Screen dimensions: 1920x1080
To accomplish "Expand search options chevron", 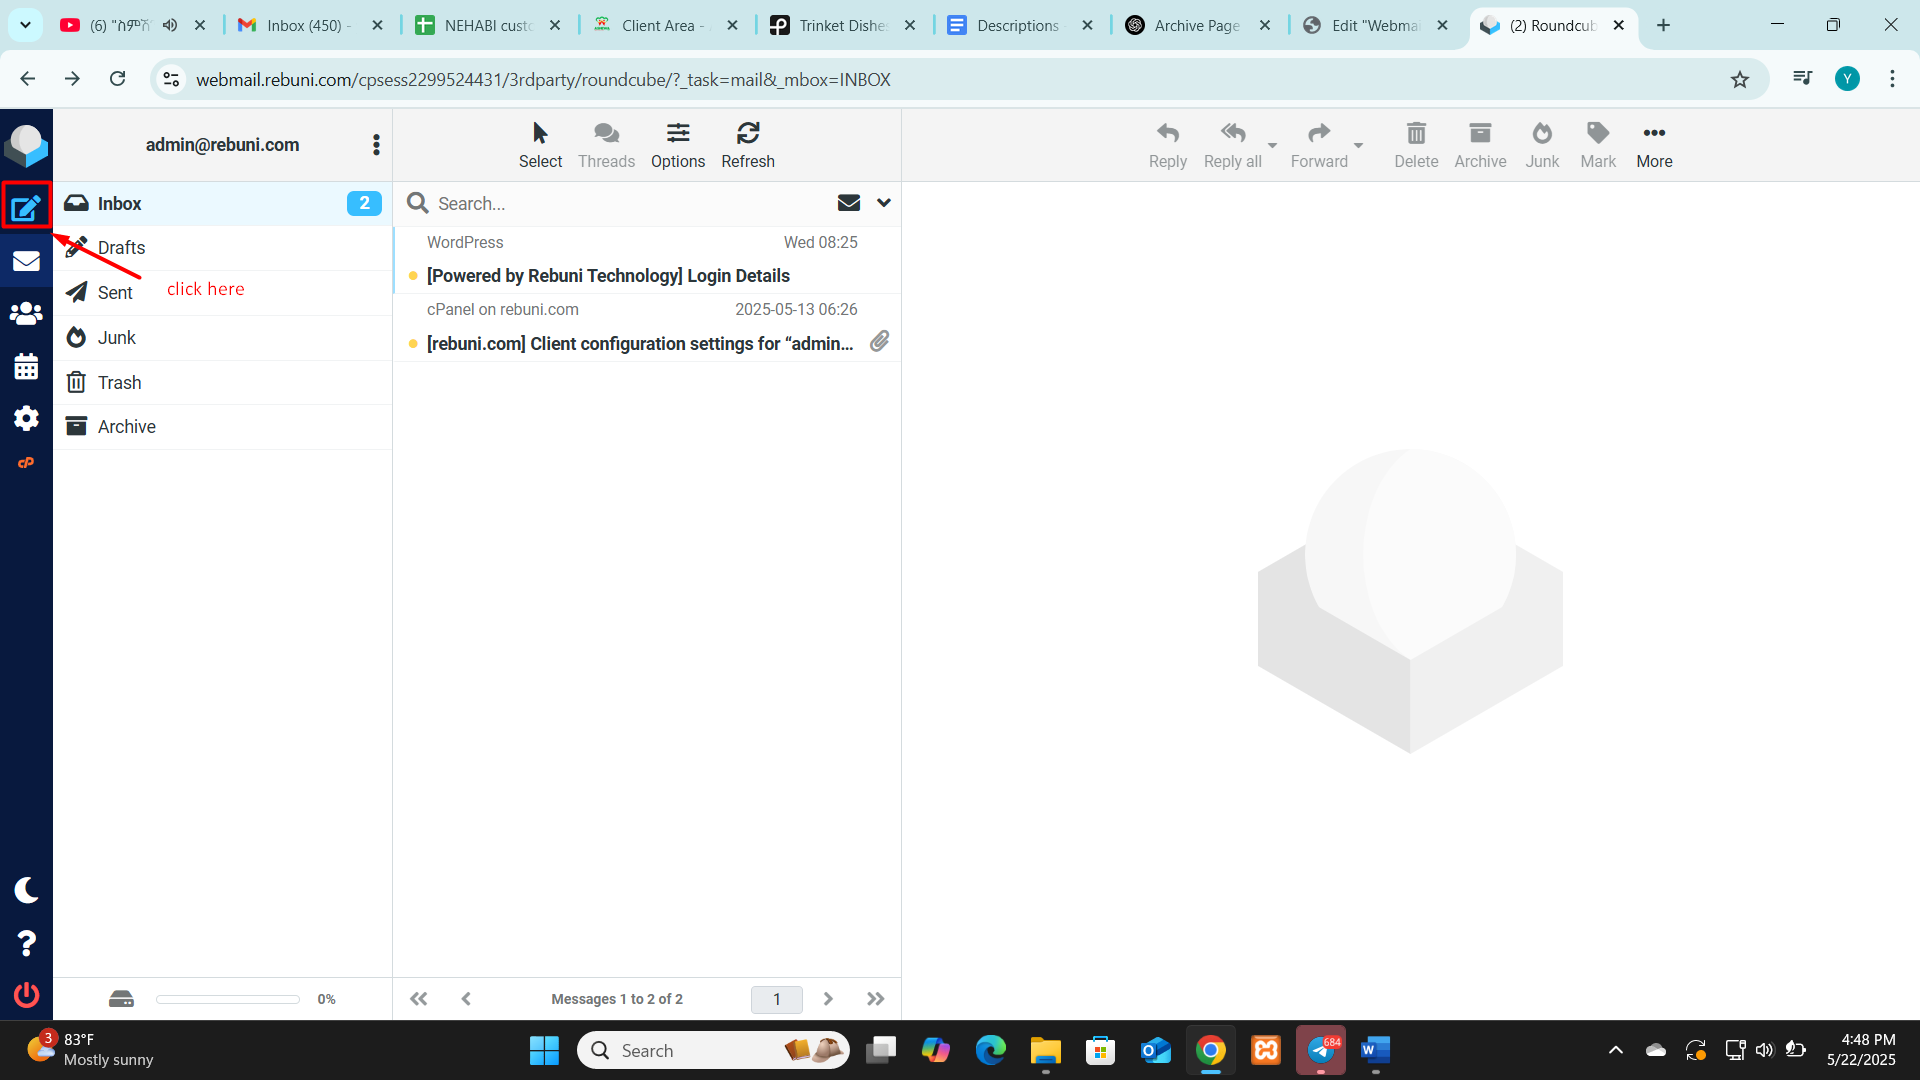I will [884, 203].
